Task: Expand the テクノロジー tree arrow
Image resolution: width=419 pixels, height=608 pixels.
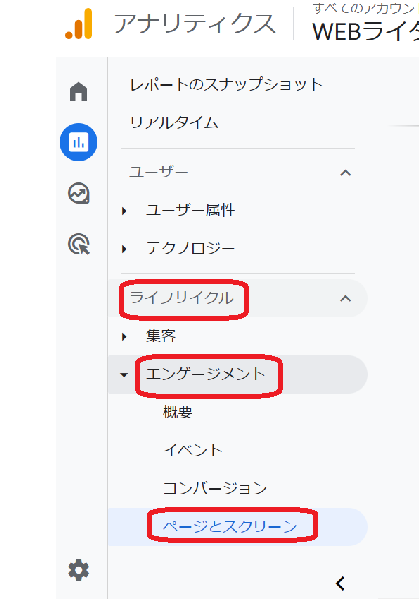Action: 124,249
